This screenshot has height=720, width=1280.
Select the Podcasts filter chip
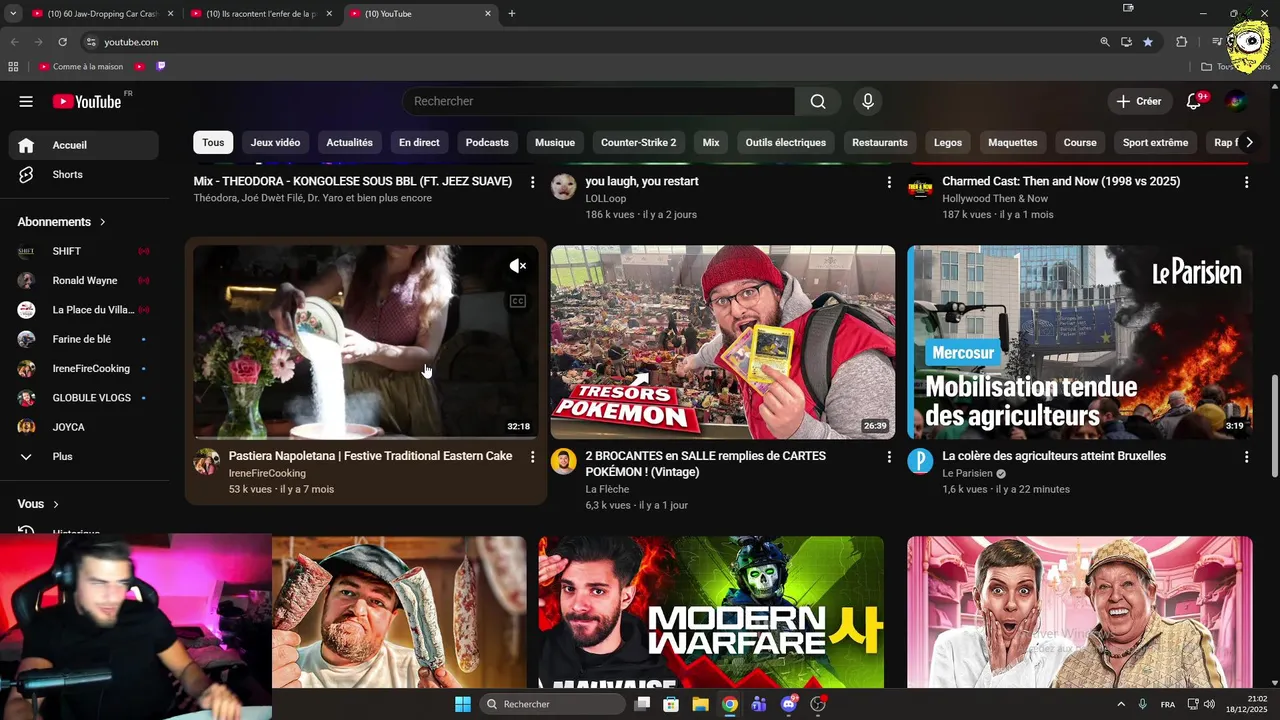coord(487,142)
